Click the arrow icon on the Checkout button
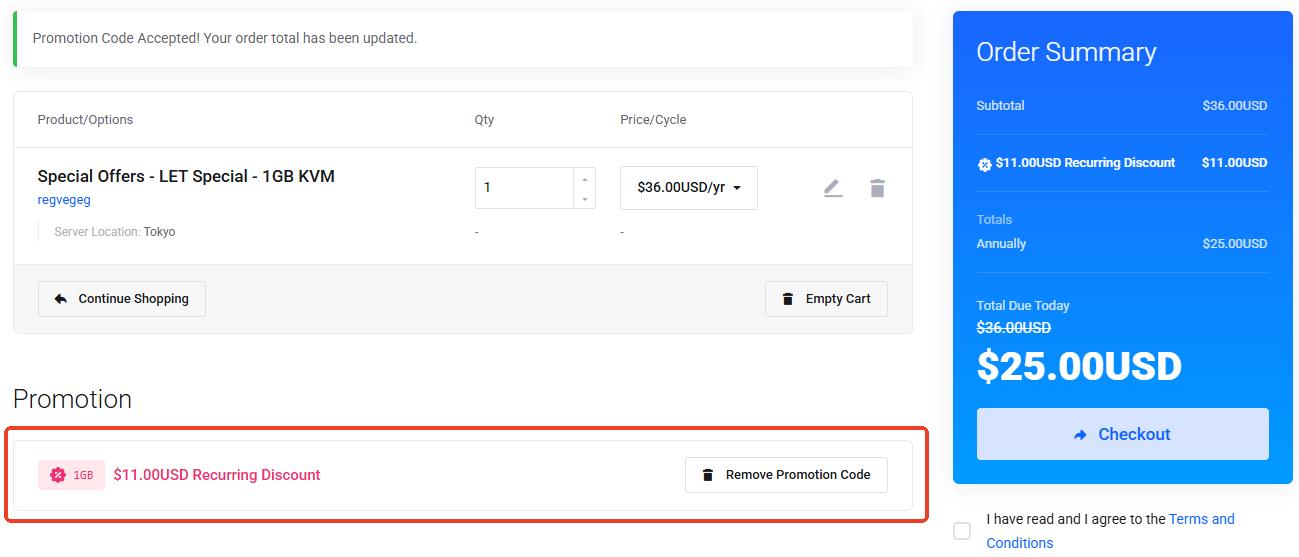This screenshot has height=557, width=1299. tap(1080, 435)
